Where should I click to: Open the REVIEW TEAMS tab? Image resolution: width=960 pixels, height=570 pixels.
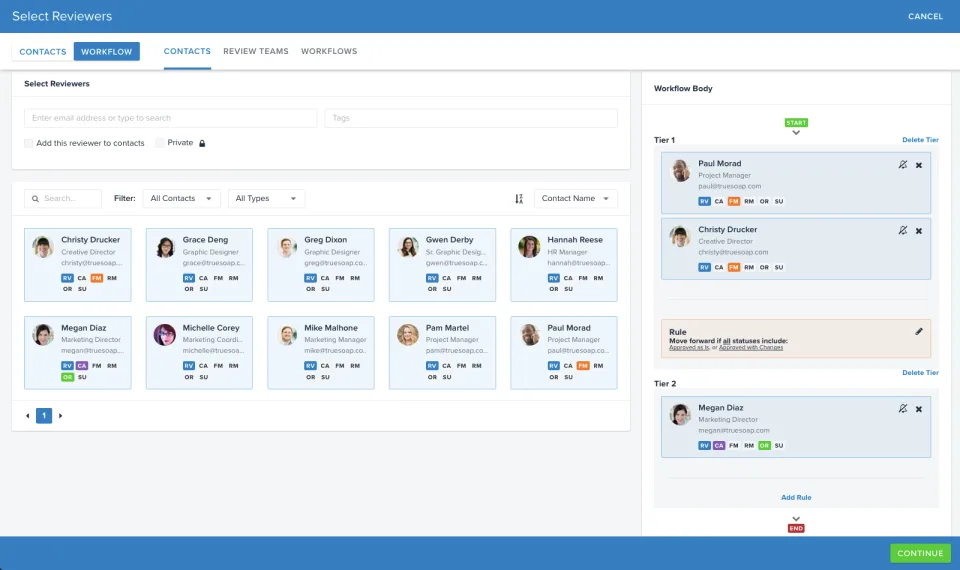coord(256,51)
